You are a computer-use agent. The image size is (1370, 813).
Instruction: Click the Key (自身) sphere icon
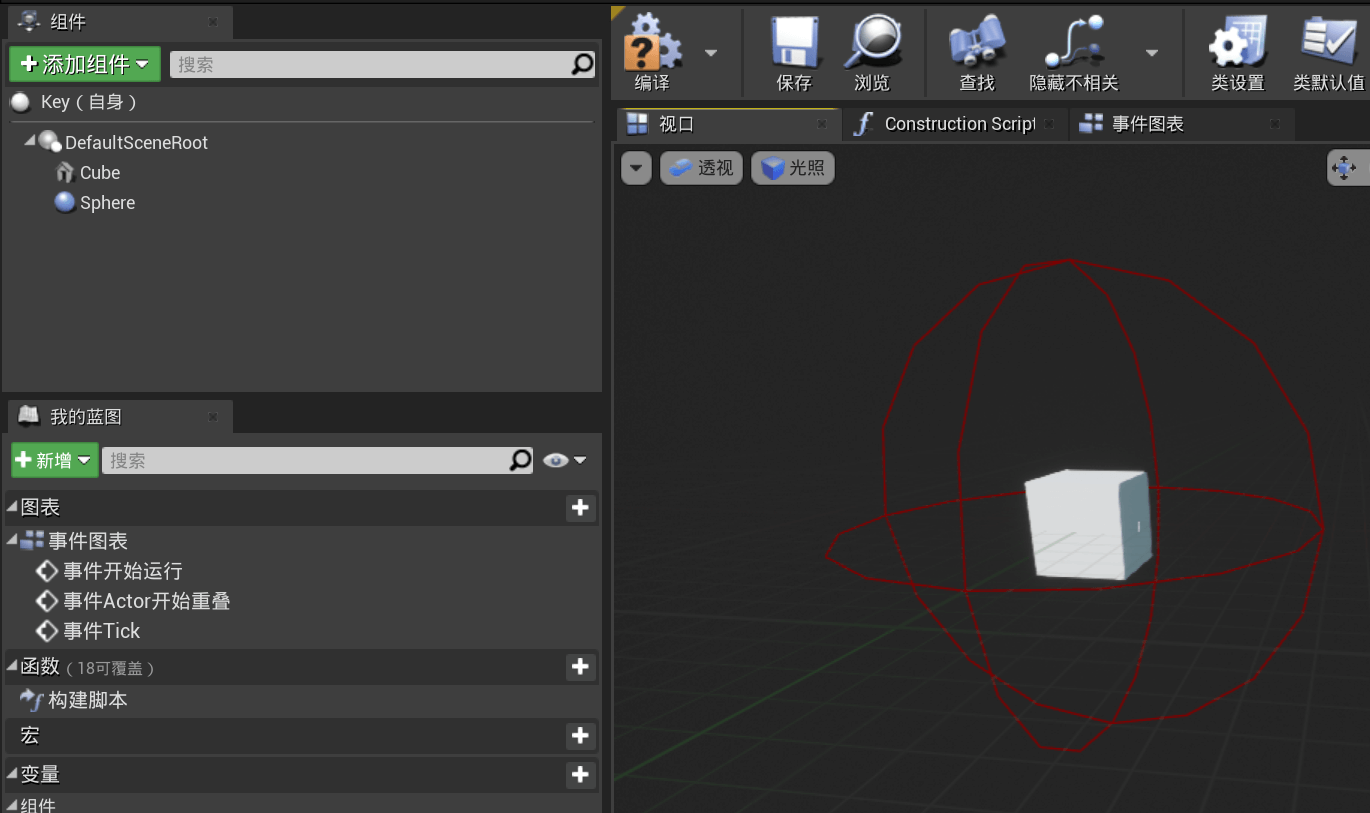click(x=20, y=102)
